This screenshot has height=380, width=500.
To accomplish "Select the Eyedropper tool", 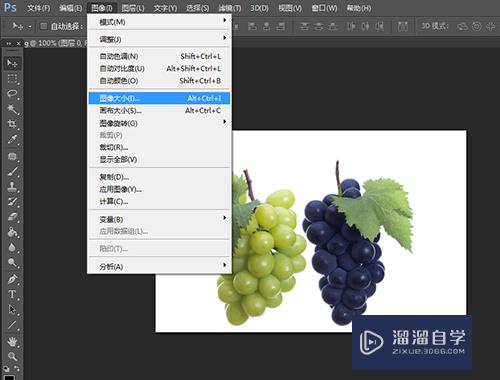I will click(12, 139).
